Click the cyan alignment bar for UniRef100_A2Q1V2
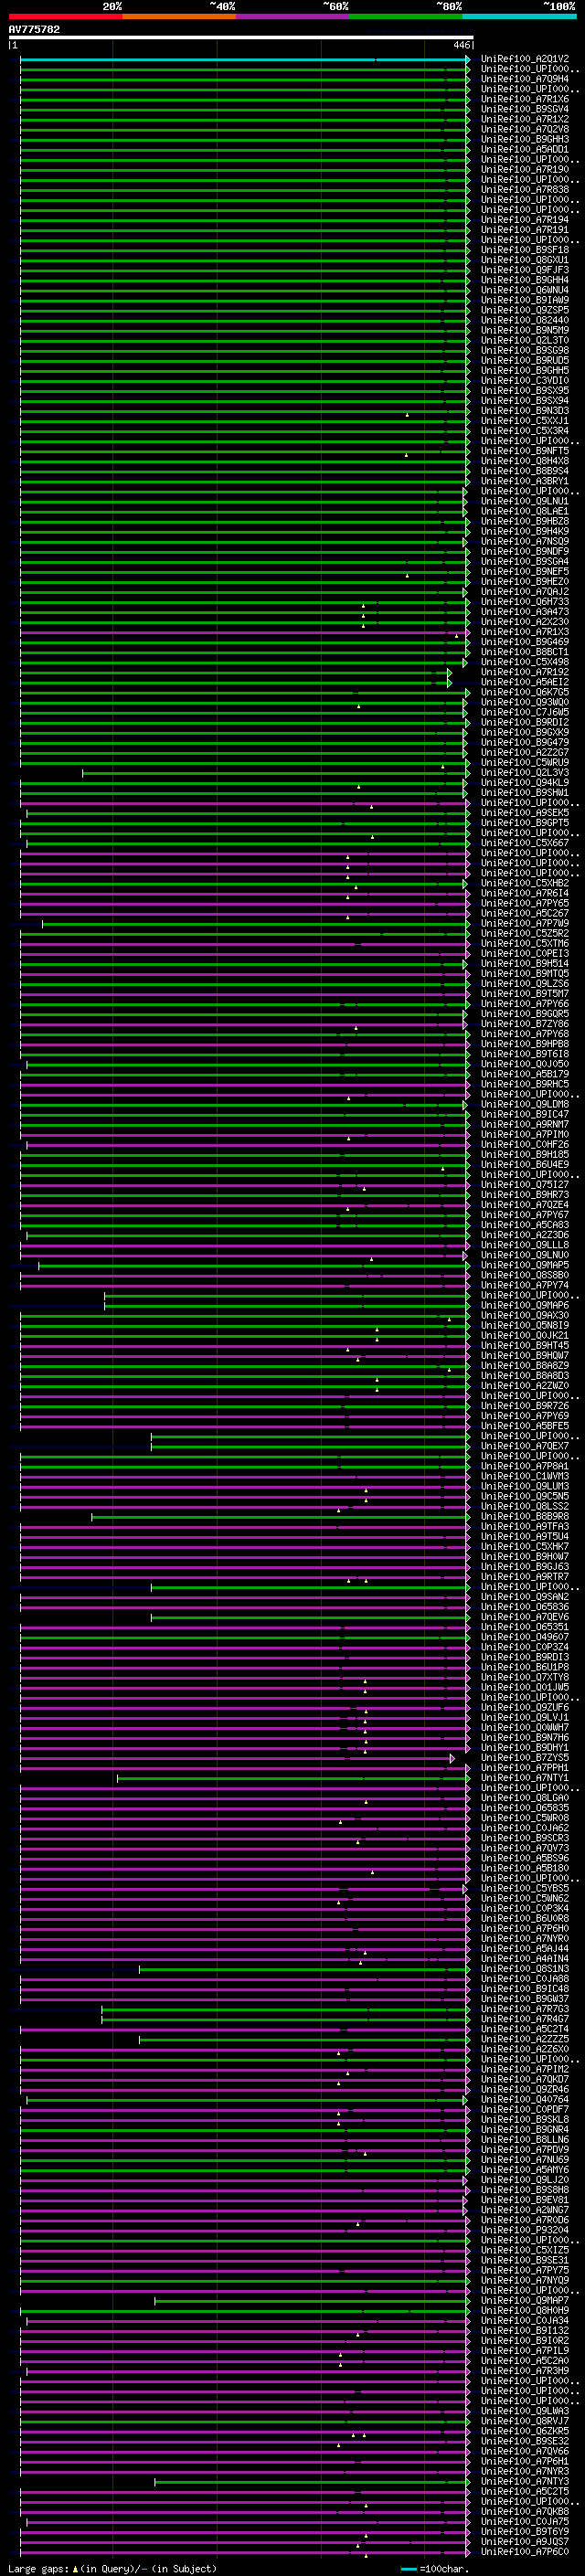 point(244,59)
